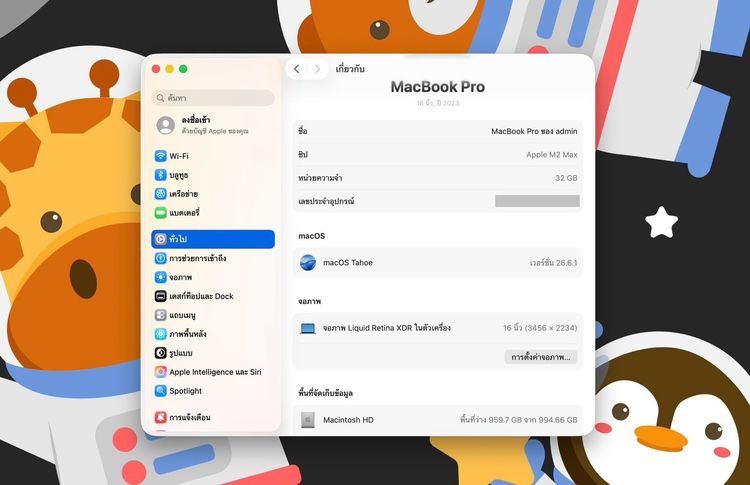Select the Battery icon (แบตเตอรี่)

pos(161,213)
